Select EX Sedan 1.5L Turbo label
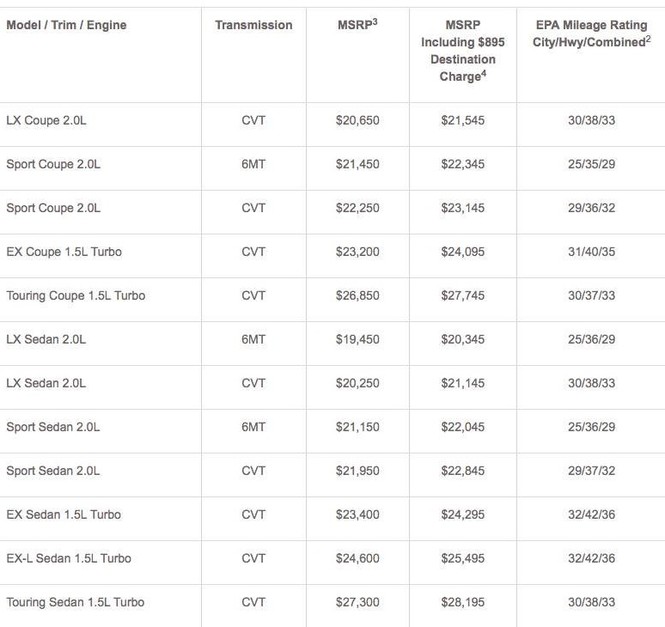 [64, 515]
